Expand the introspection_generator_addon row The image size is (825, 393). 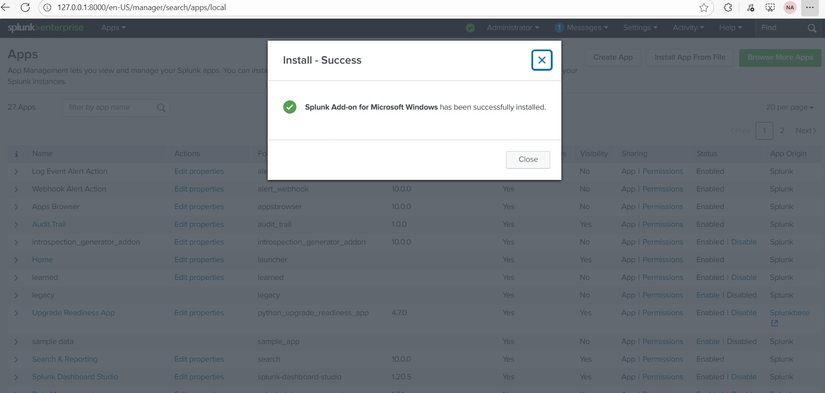coord(16,242)
